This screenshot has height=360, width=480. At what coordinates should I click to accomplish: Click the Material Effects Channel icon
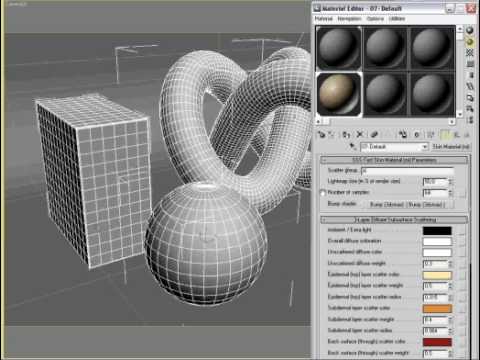point(417,135)
